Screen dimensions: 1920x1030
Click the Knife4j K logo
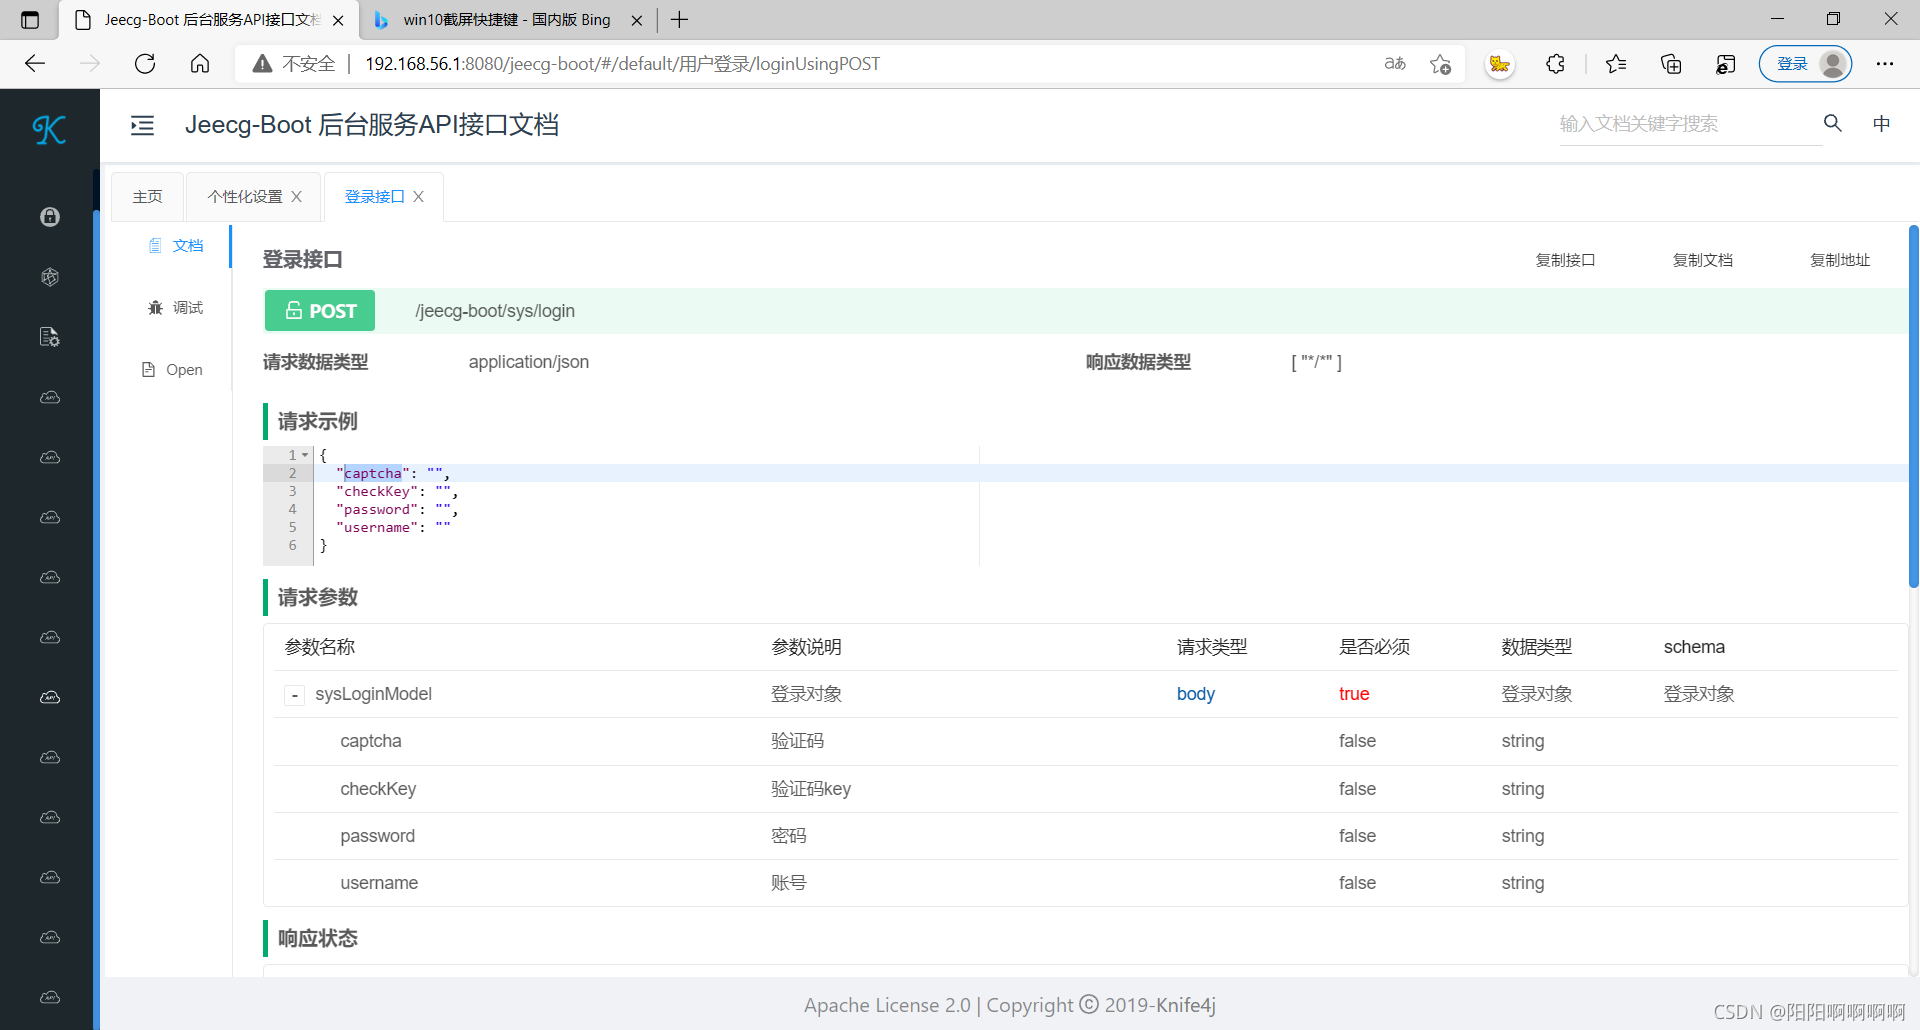tap(49, 129)
